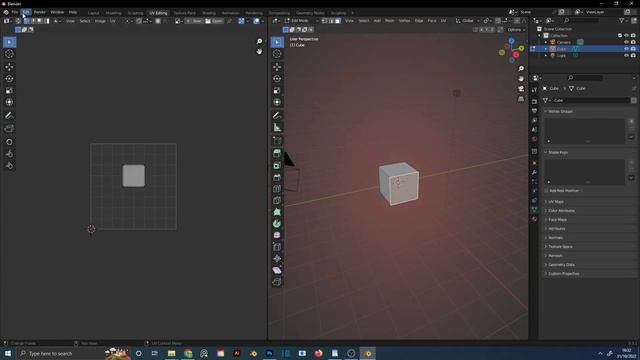Select the Scale tool in the 3D viewport toolbar
Image resolution: width=640 pixels, height=360 pixels.
tap(277, 90)
